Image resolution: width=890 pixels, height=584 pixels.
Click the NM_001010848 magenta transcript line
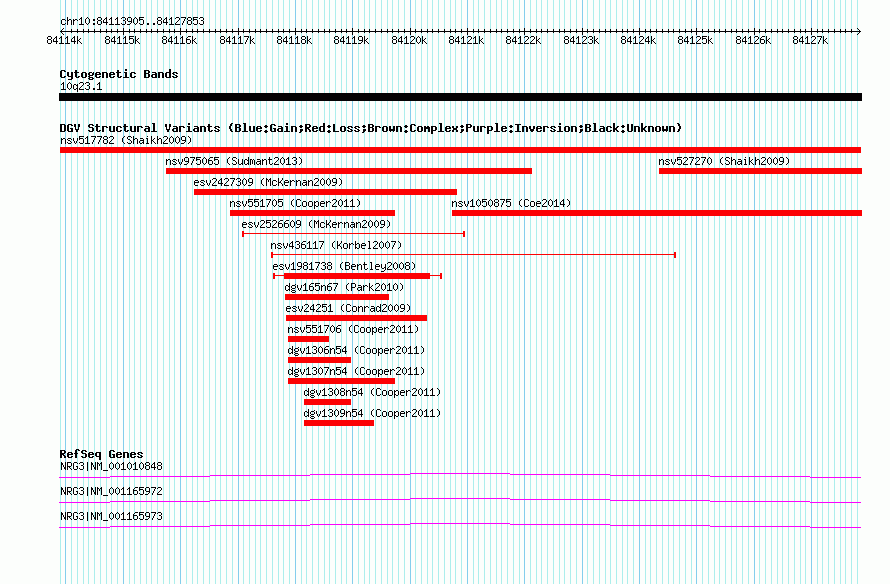coord(460,476)
